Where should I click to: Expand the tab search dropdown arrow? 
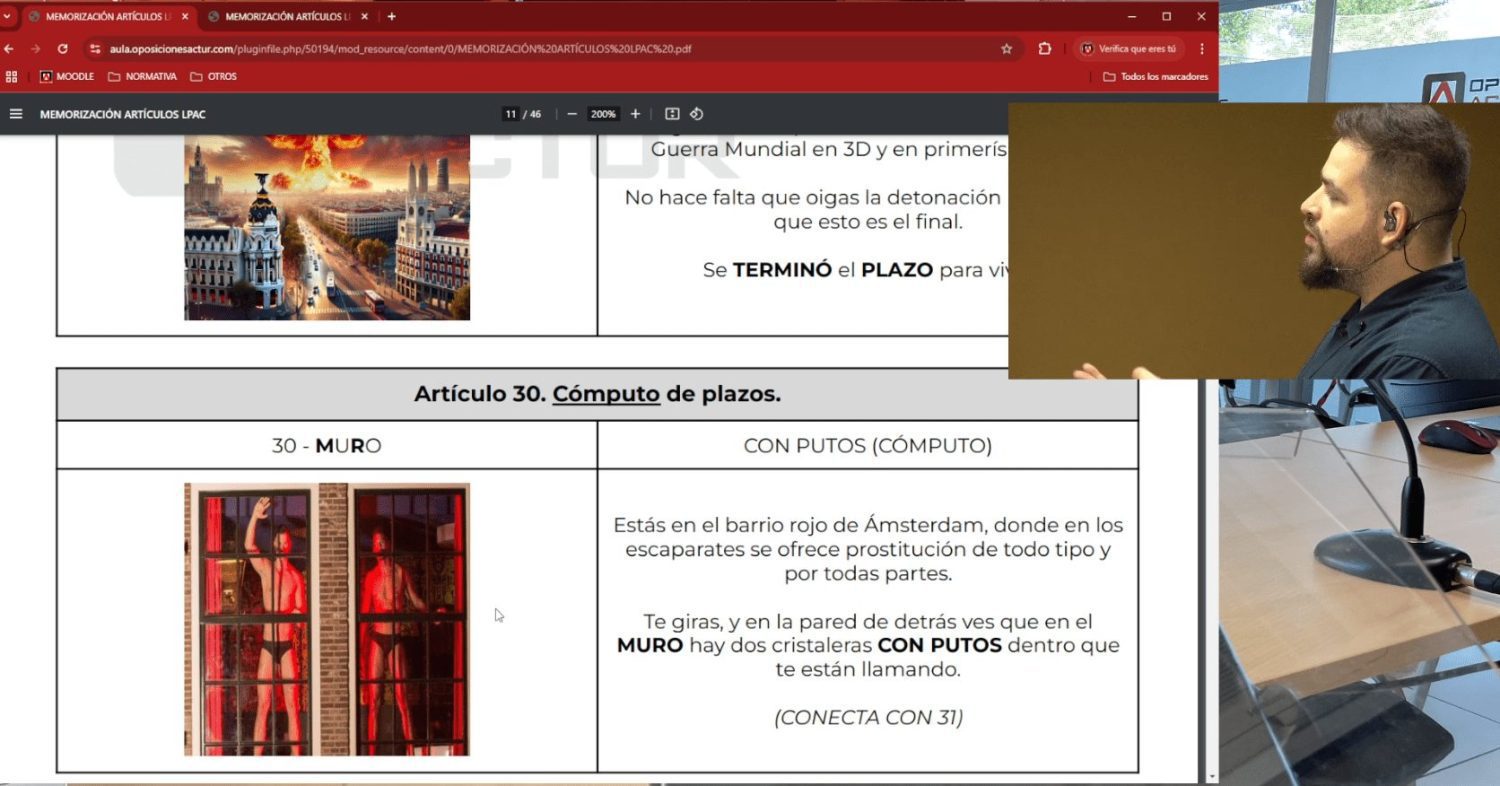6,16
